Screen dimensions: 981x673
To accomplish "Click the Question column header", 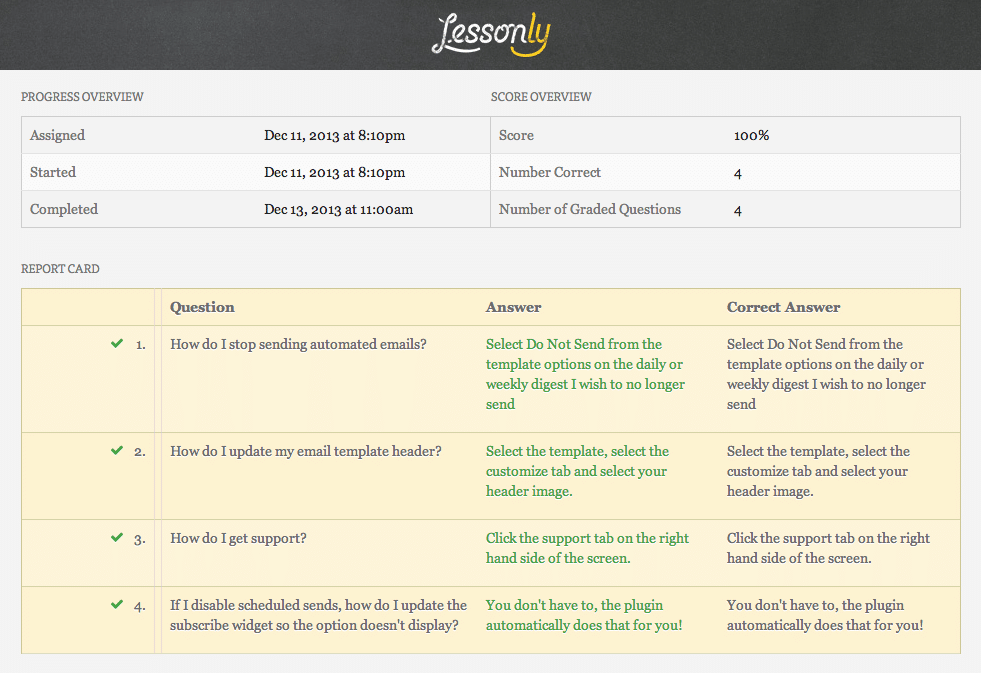I will click(x=202, y=307).
